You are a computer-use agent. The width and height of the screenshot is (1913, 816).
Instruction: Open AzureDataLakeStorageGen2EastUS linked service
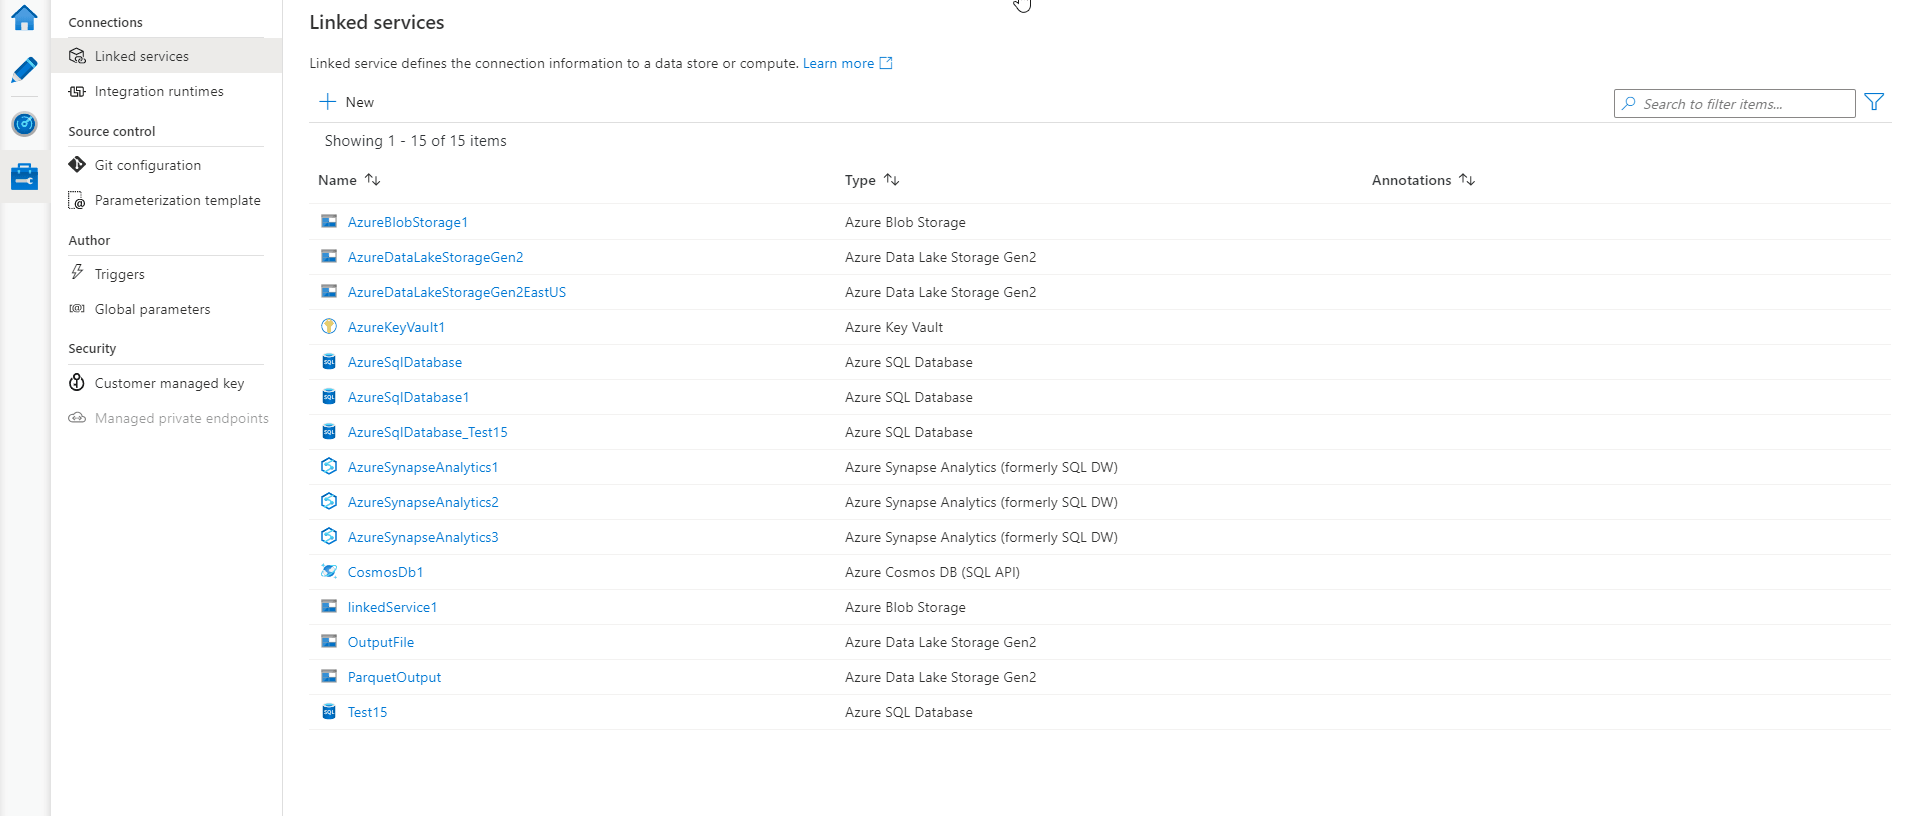(456, 292)
